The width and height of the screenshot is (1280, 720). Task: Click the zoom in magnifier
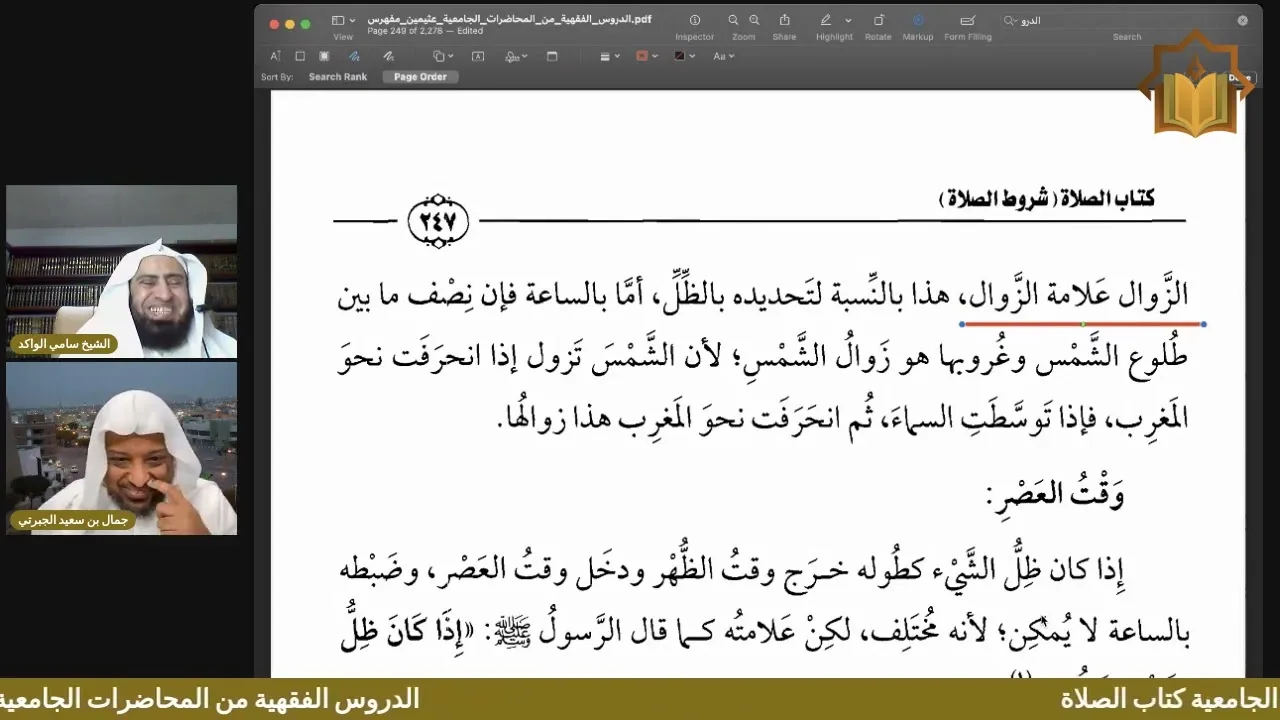[754, 20]
